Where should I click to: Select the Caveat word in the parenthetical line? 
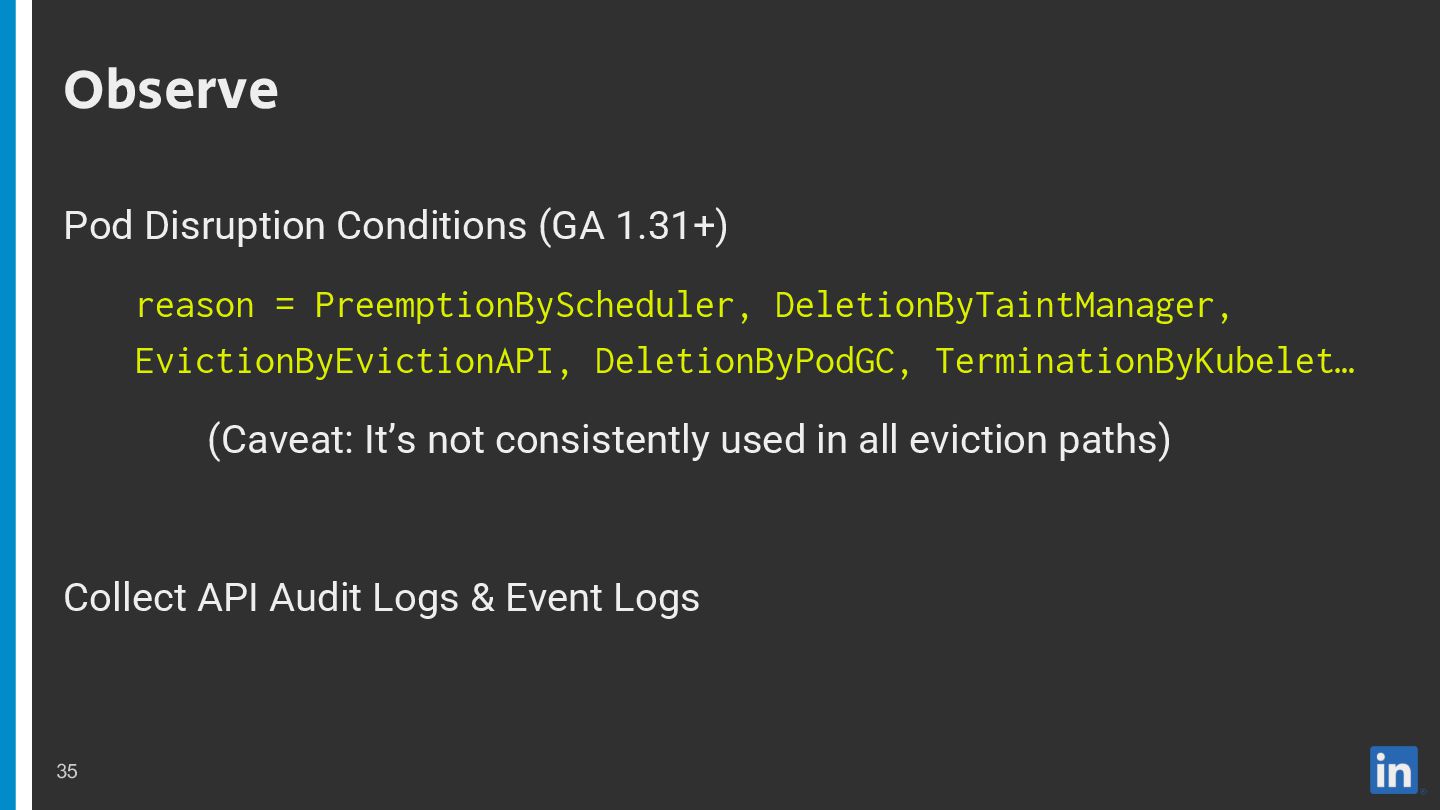coord(279,440)
